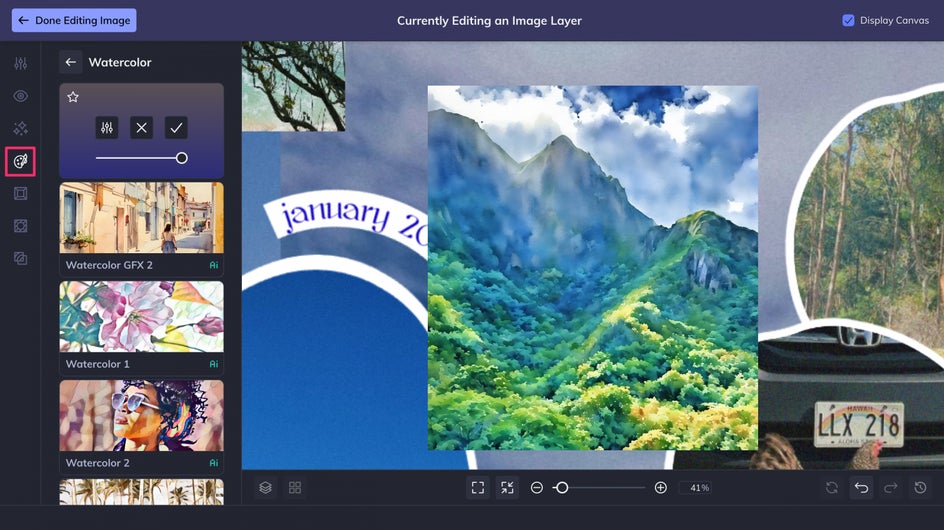Cancel the Watercolor effect with X

click(x=141, y=128)
